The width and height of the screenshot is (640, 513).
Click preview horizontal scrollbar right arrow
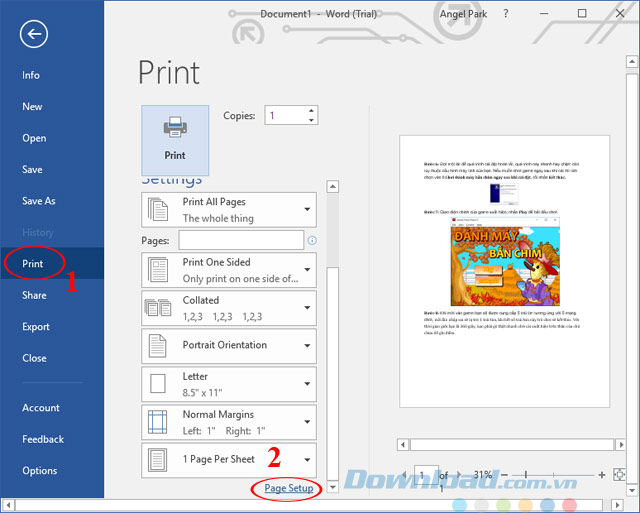620,444
